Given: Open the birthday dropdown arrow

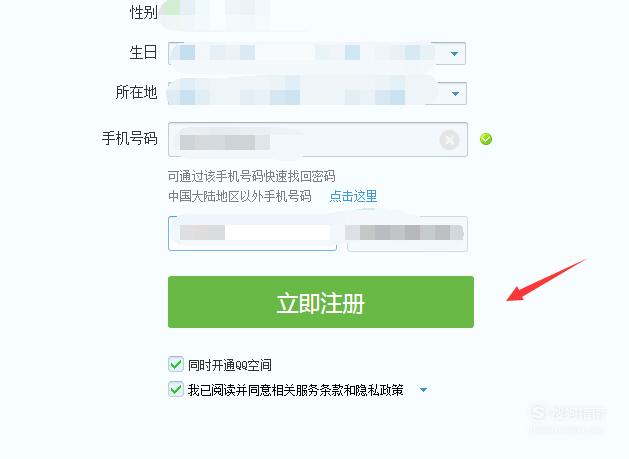Looking at the screenshot, I should [x=455, y=53].
